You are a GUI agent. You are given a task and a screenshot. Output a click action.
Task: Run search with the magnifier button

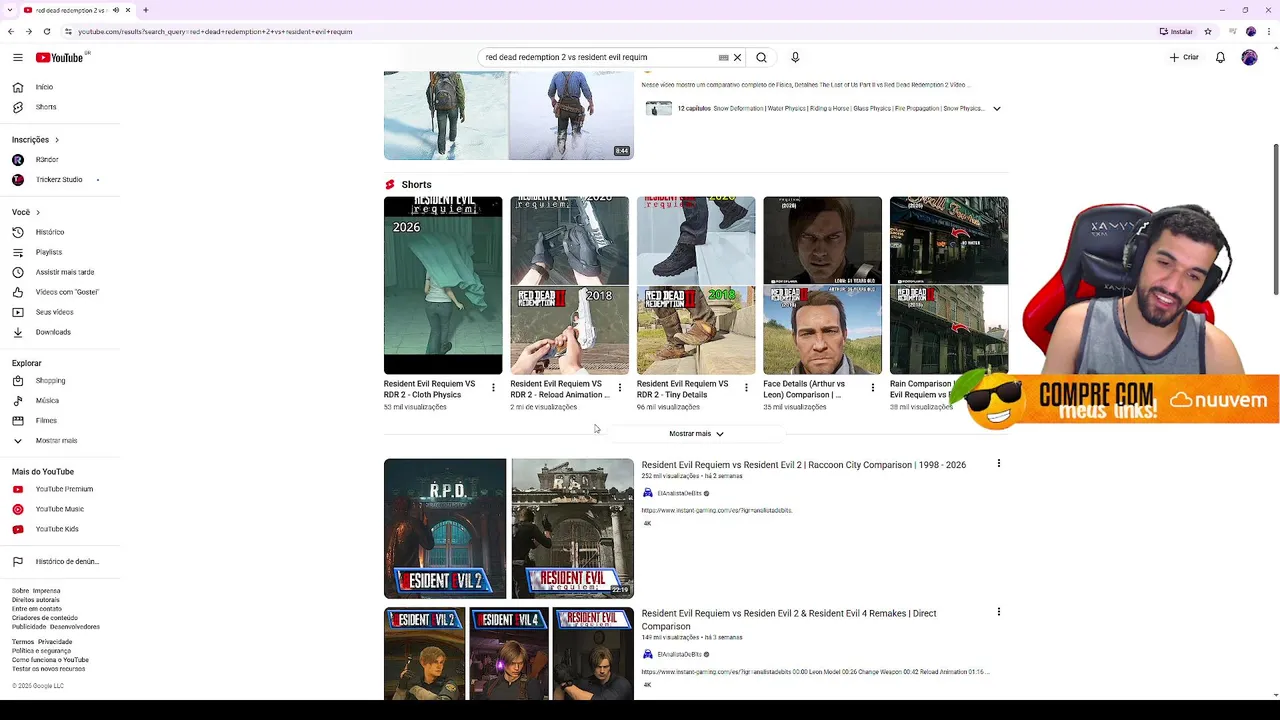761,57
